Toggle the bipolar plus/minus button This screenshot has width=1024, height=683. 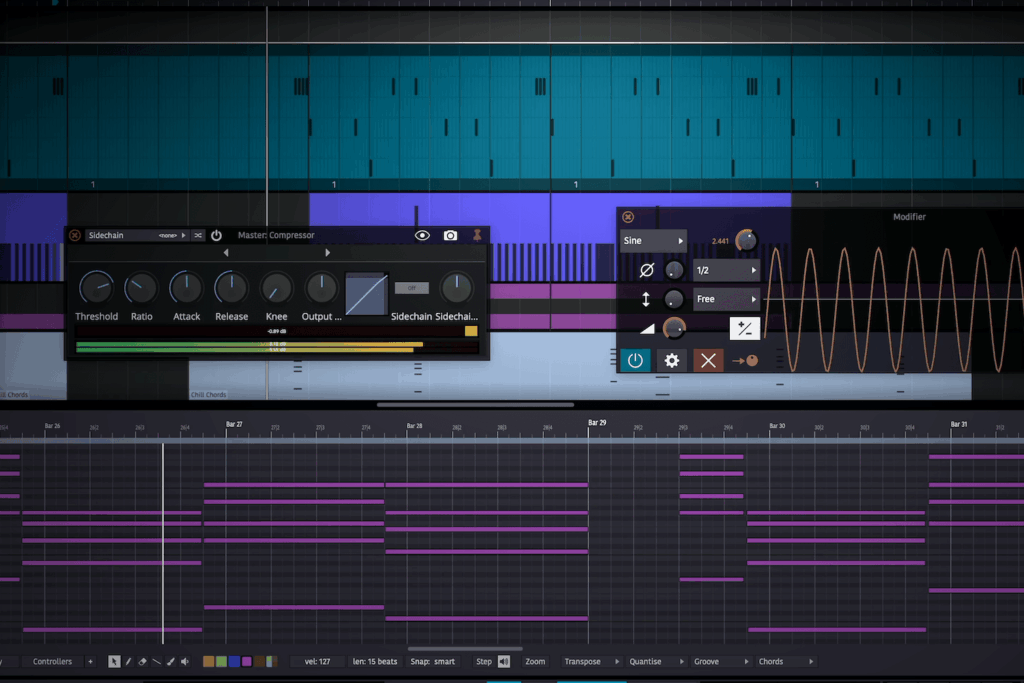click(744, 328)
